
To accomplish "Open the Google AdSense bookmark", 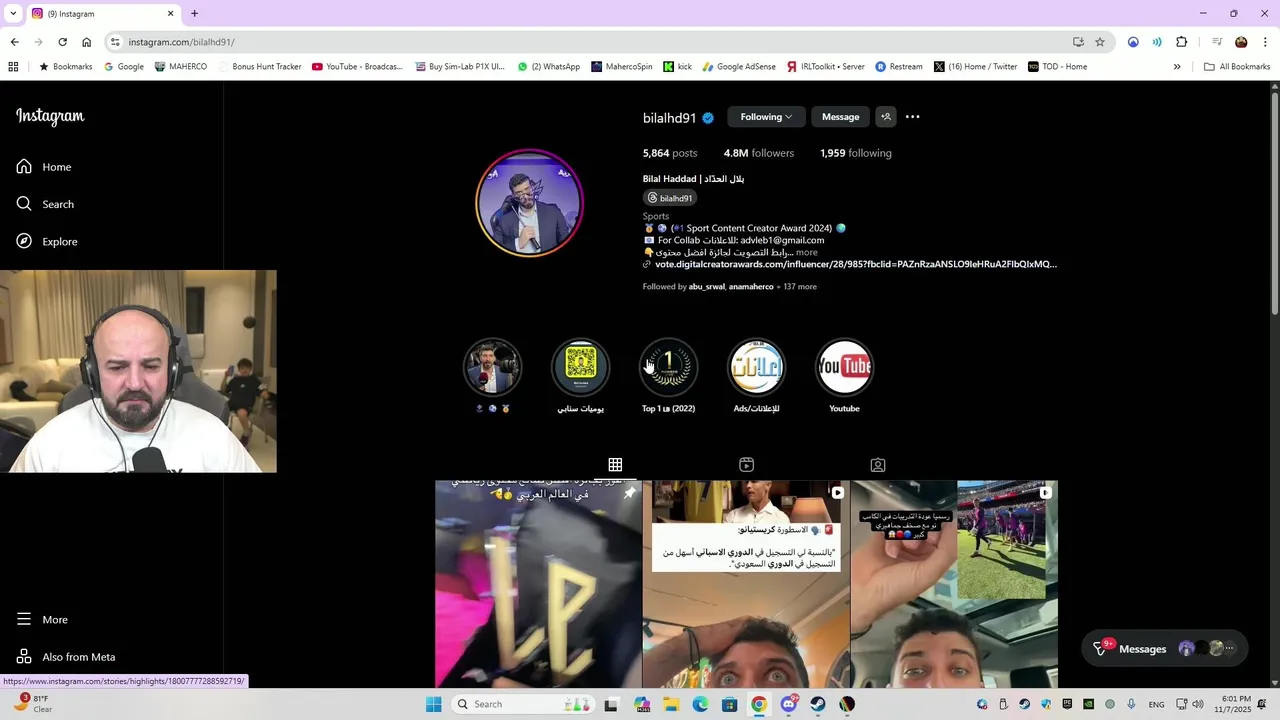I will click(x=739, y=67).
